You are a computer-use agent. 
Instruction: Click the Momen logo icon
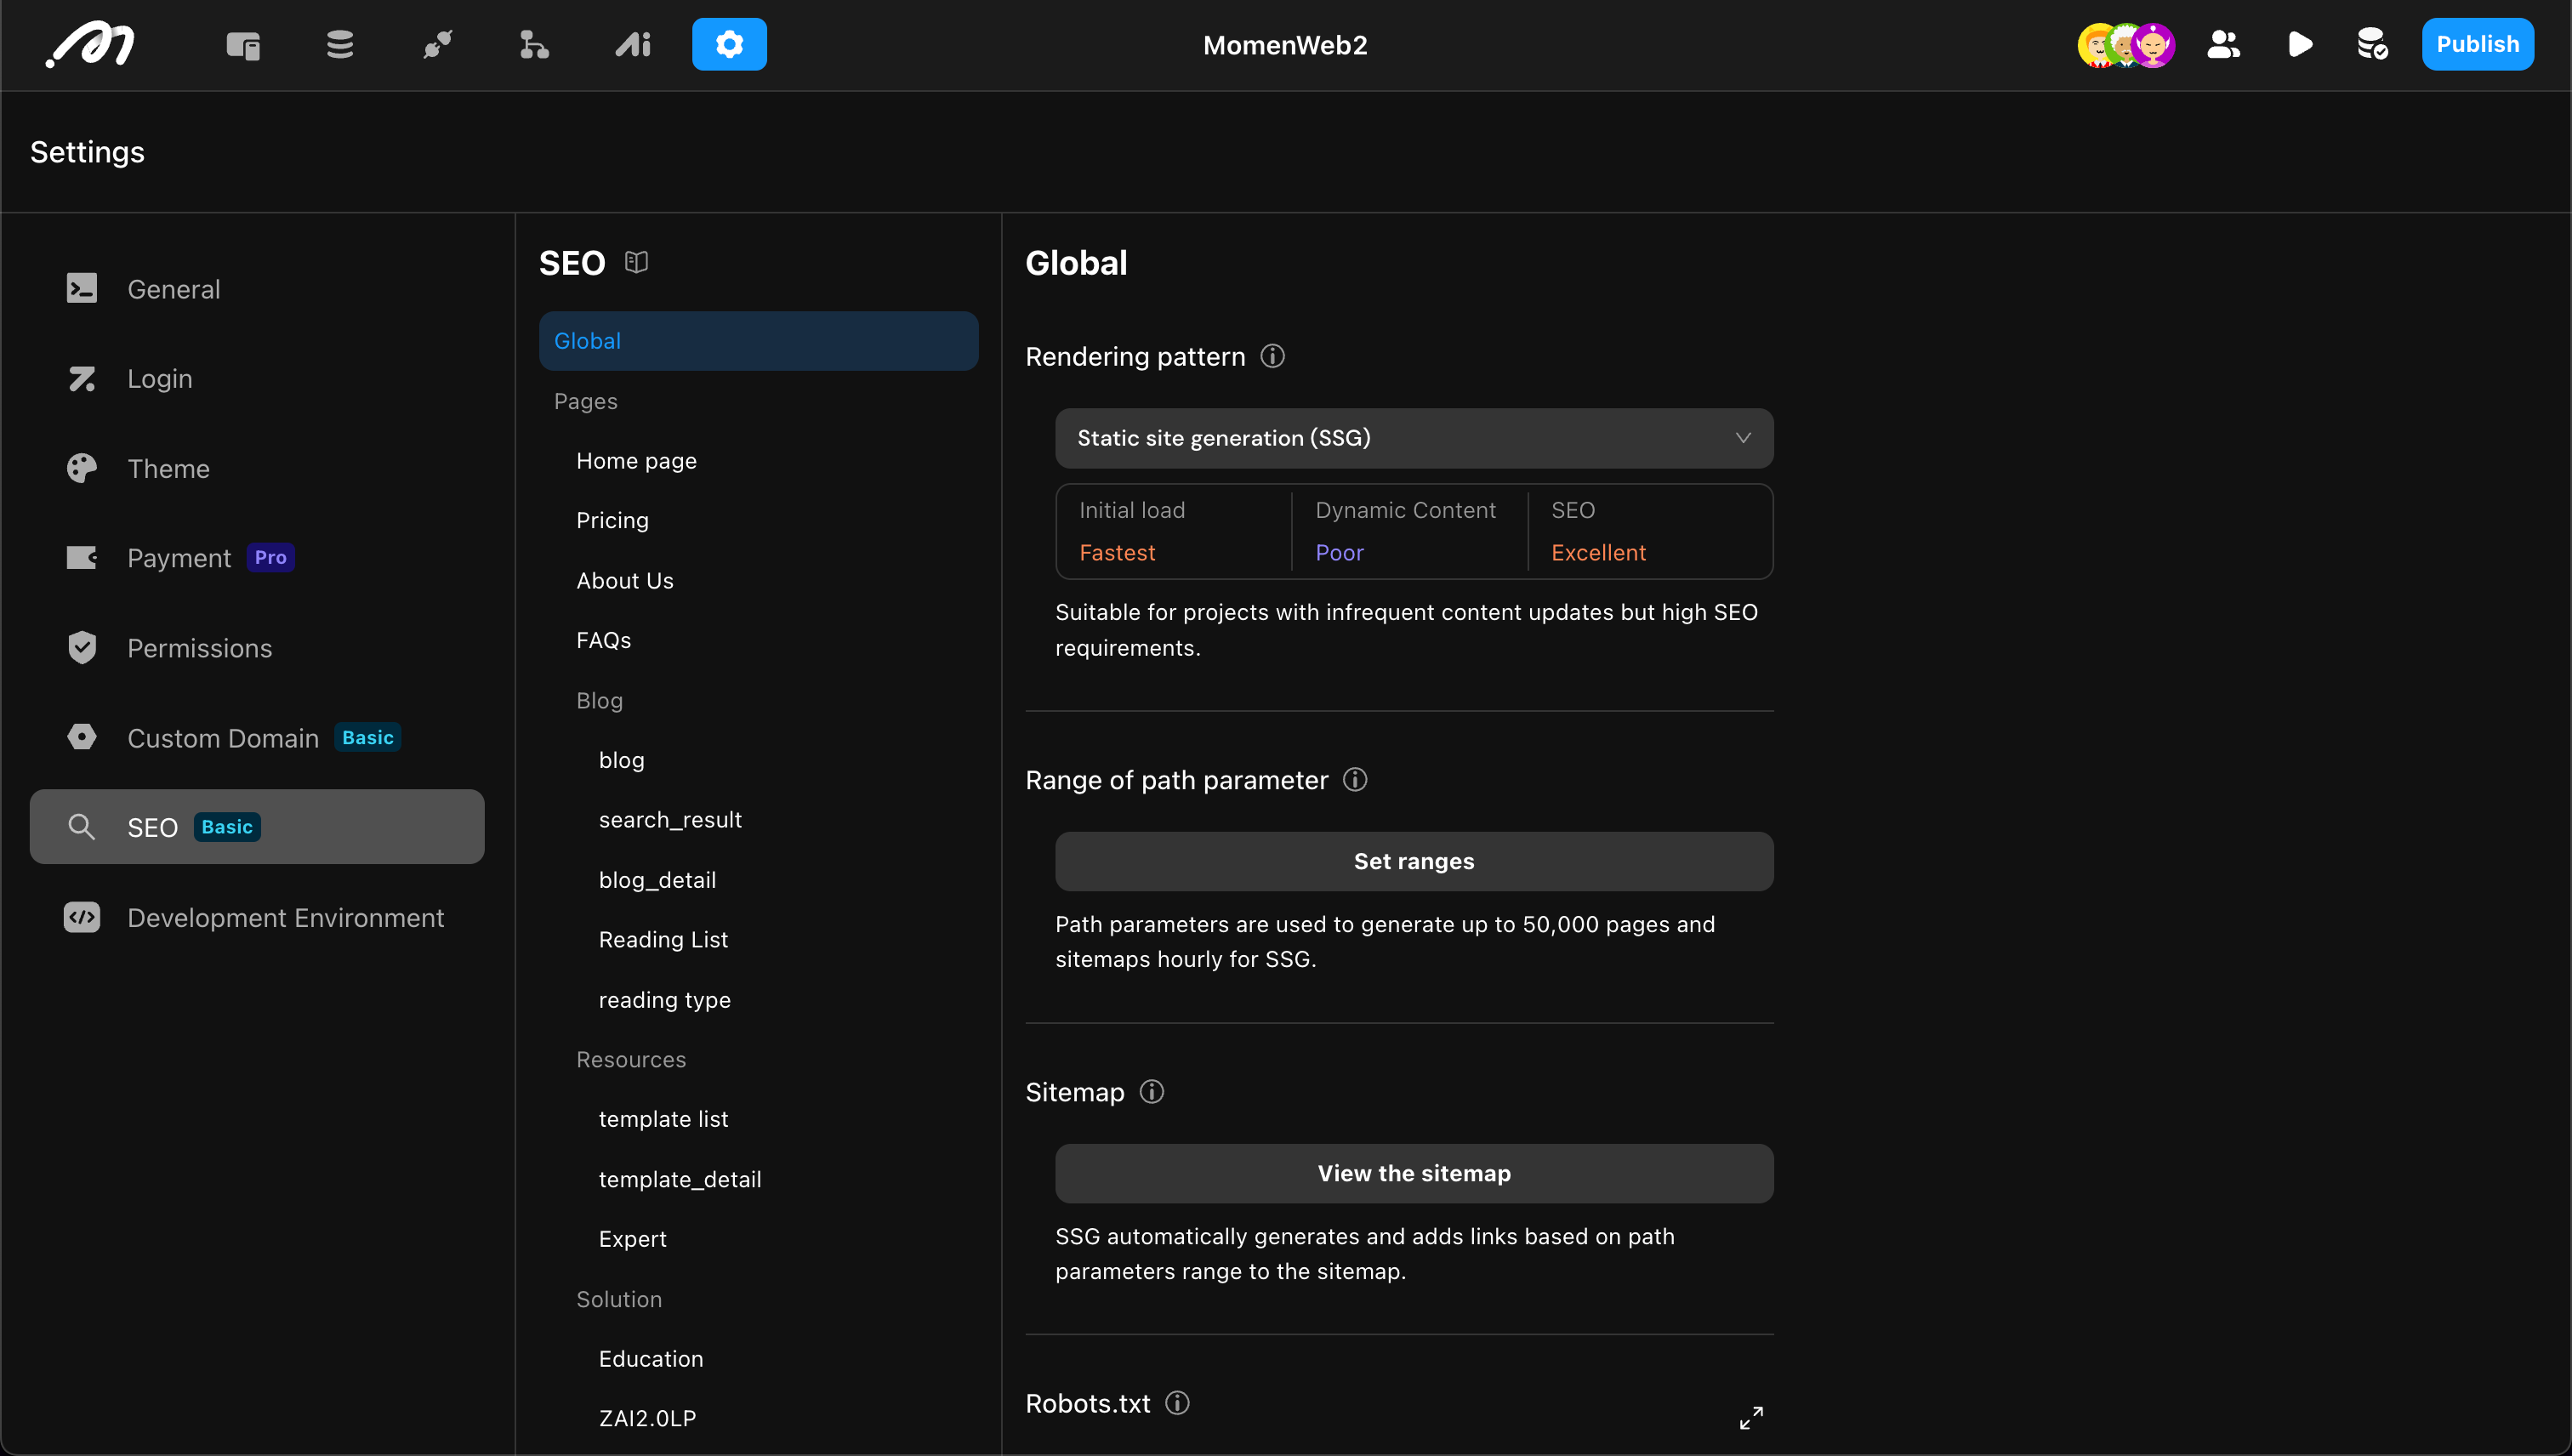(90, 45)
